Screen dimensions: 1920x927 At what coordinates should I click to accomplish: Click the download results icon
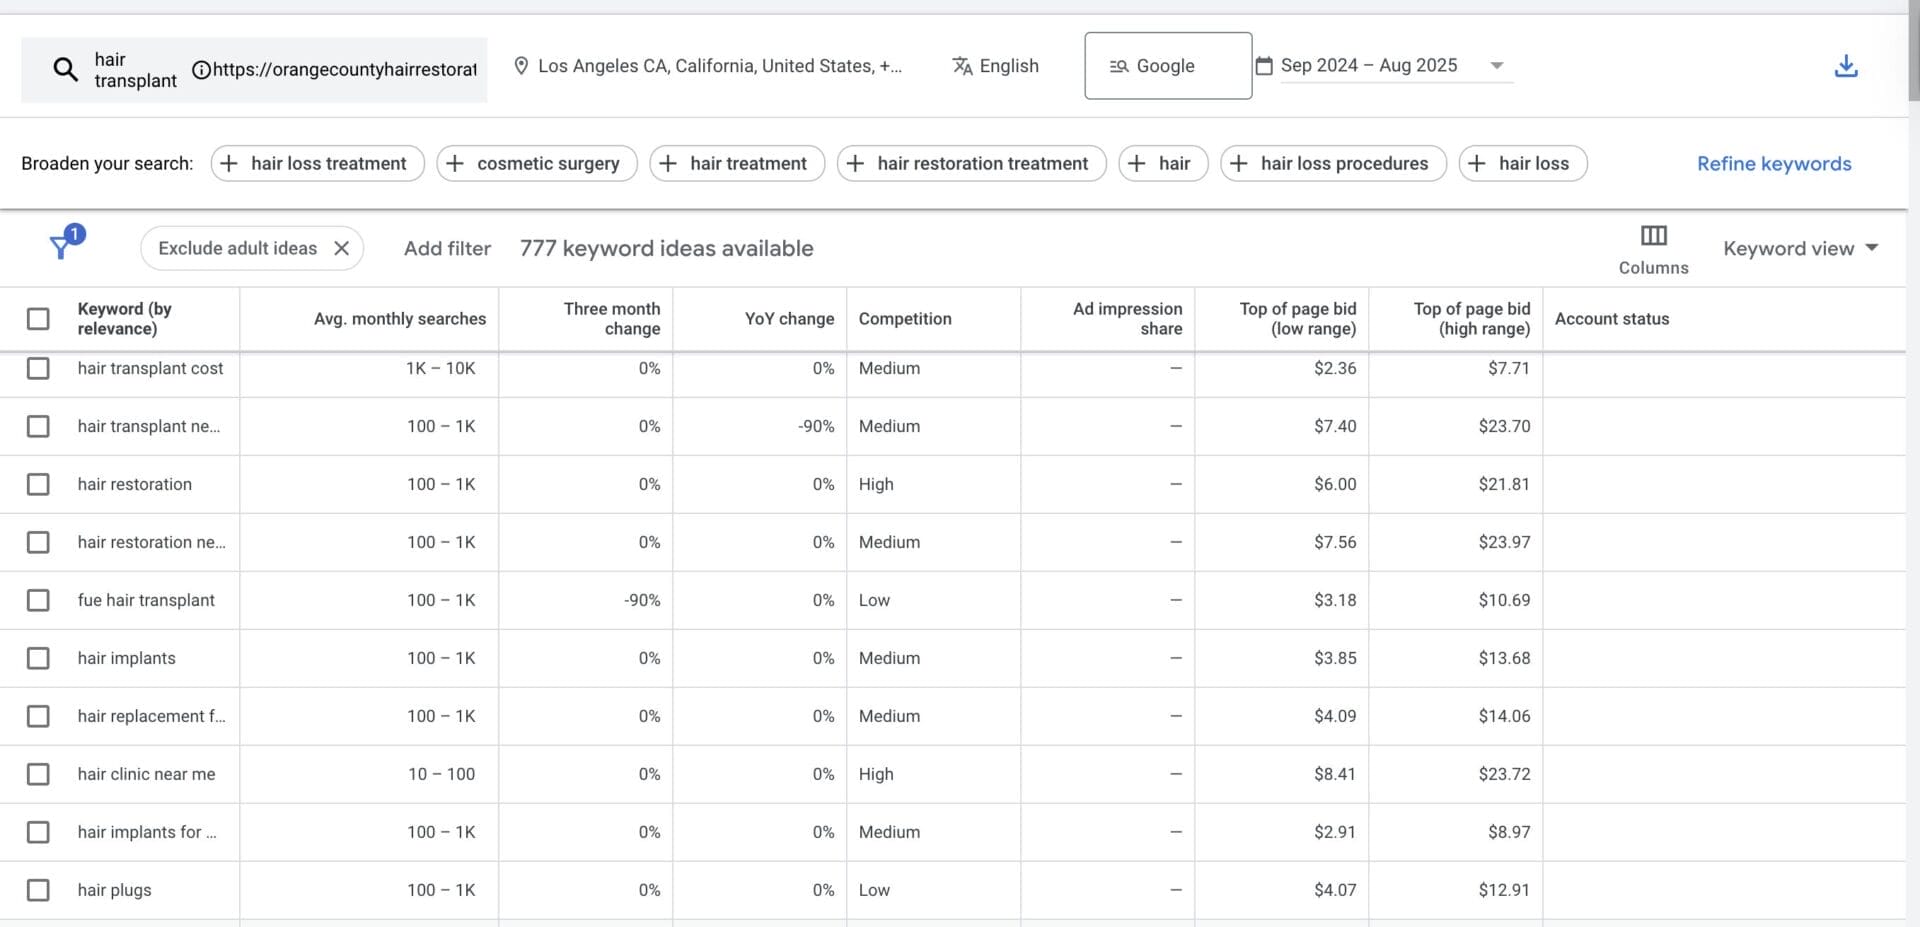point(1845,65)
